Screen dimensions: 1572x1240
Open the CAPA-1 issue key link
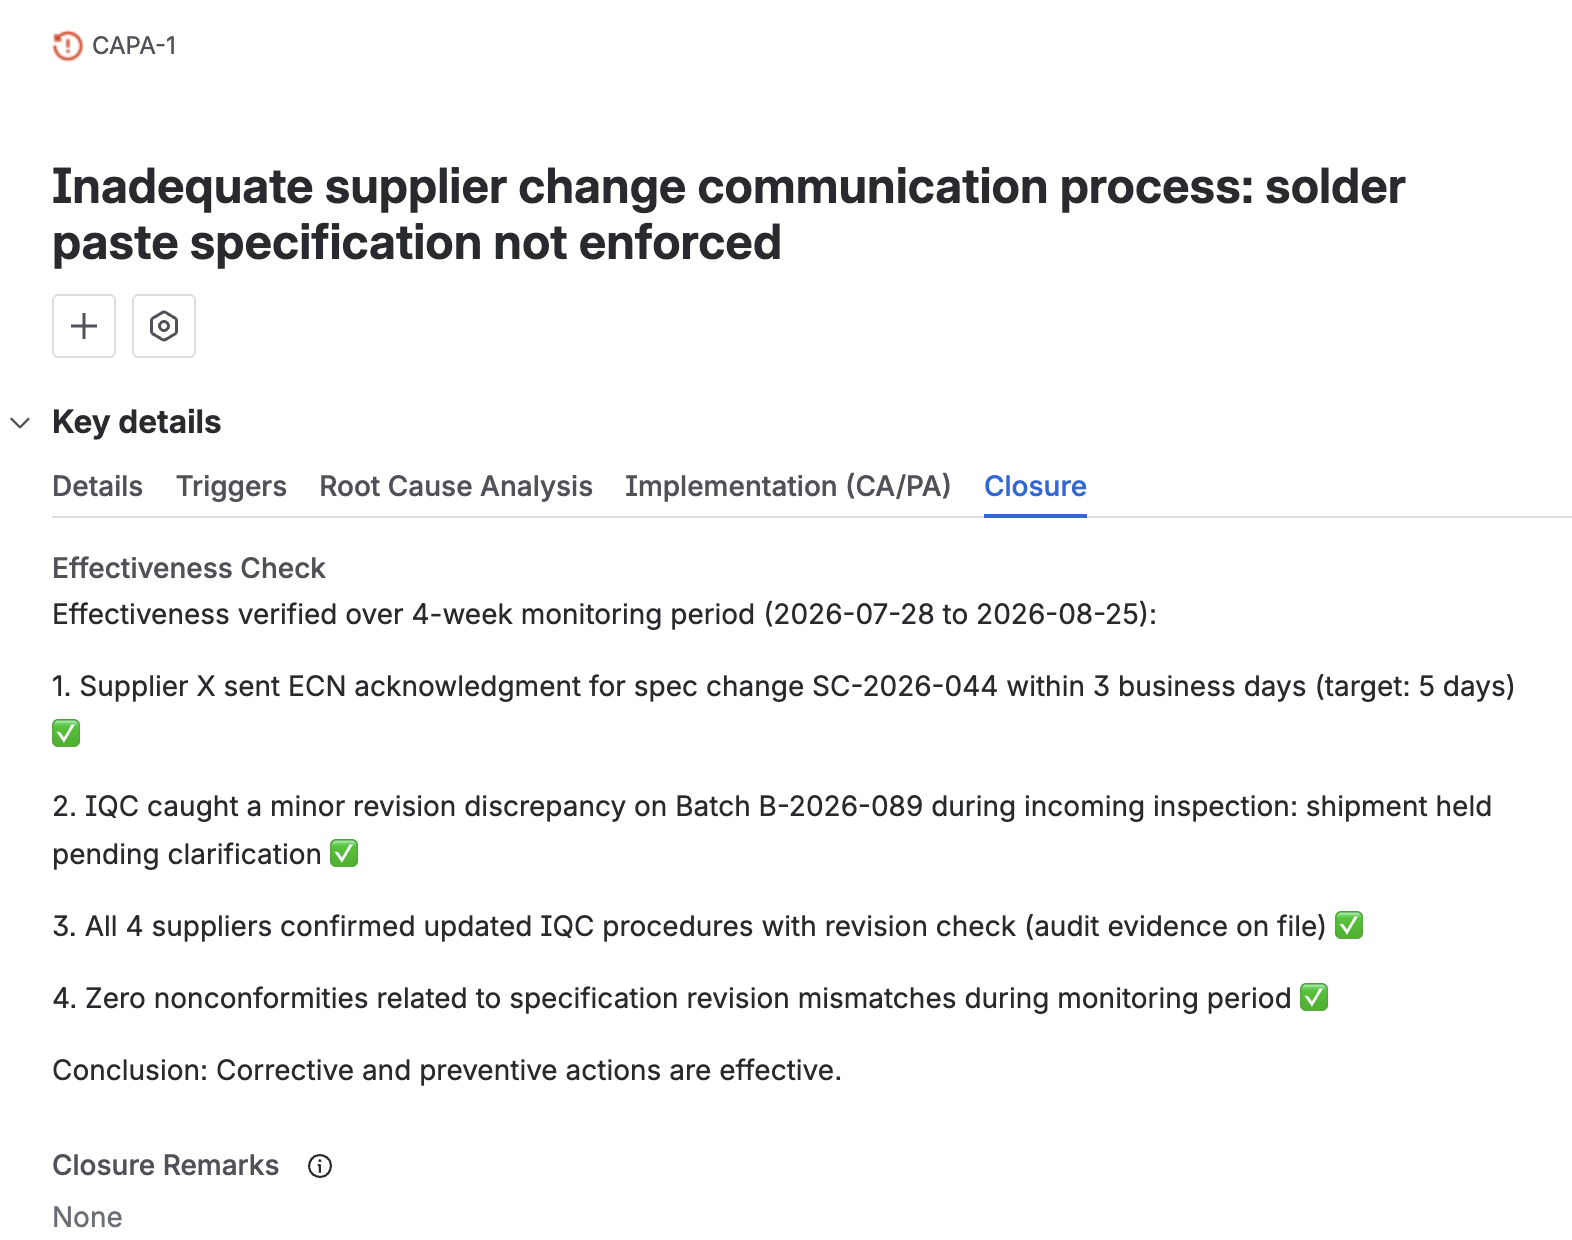pyautogui.click(x=134, y=46)
